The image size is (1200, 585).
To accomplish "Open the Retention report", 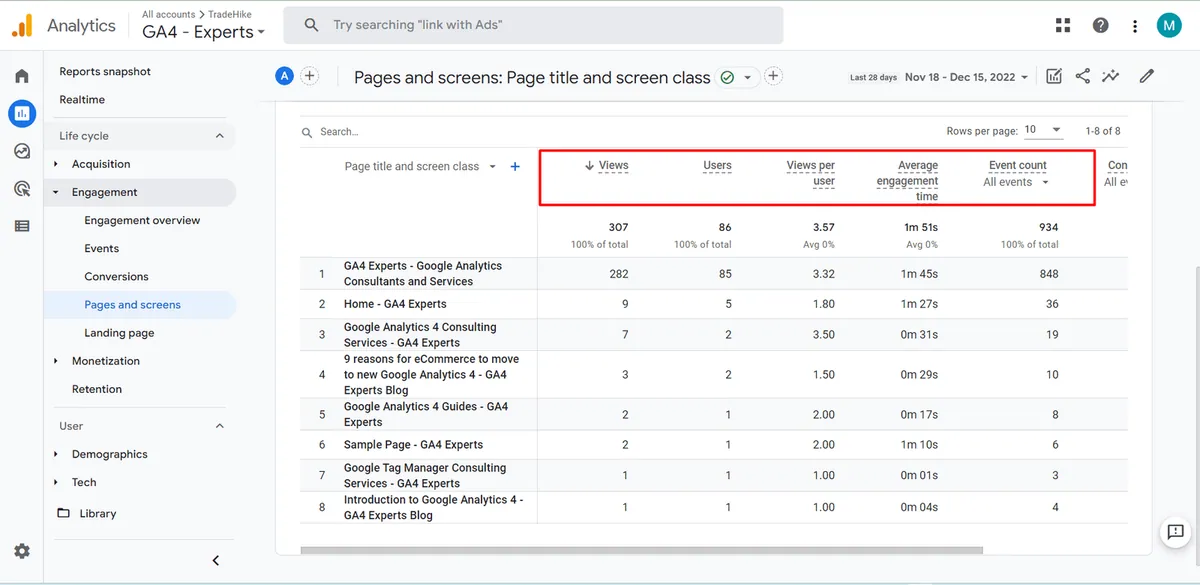I will coord(96,389).
